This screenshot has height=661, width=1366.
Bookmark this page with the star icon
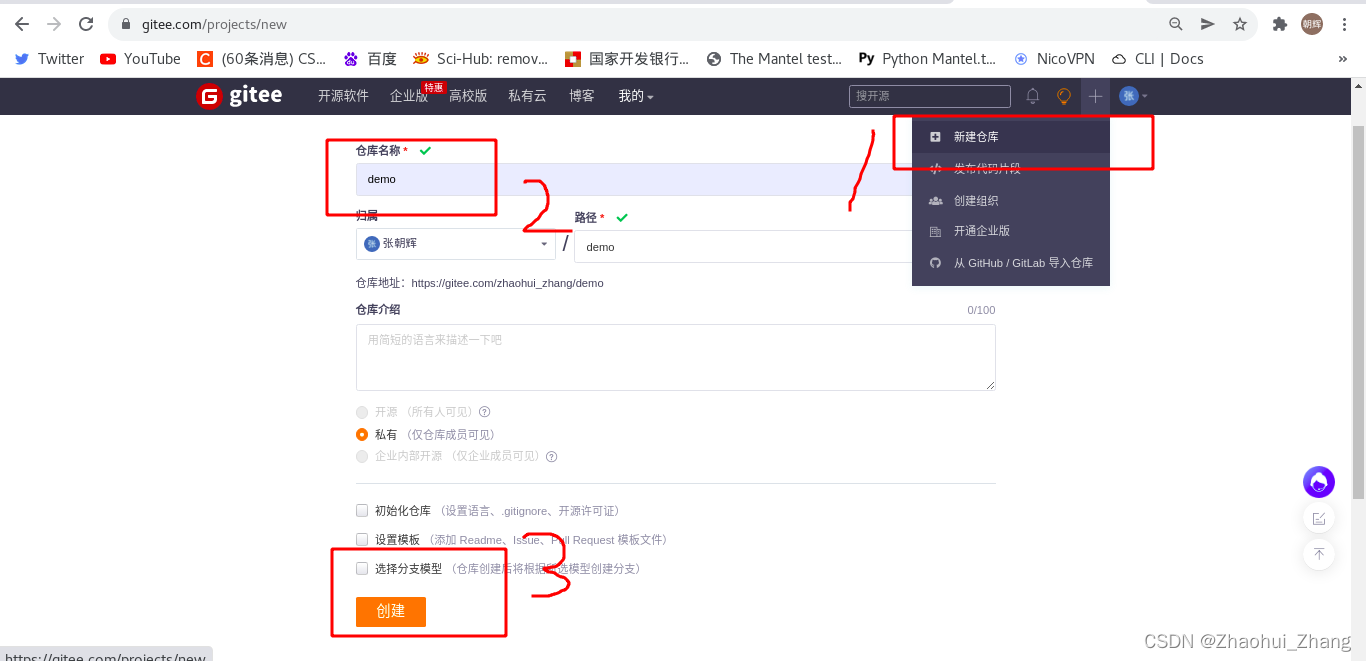[1240, 24]
